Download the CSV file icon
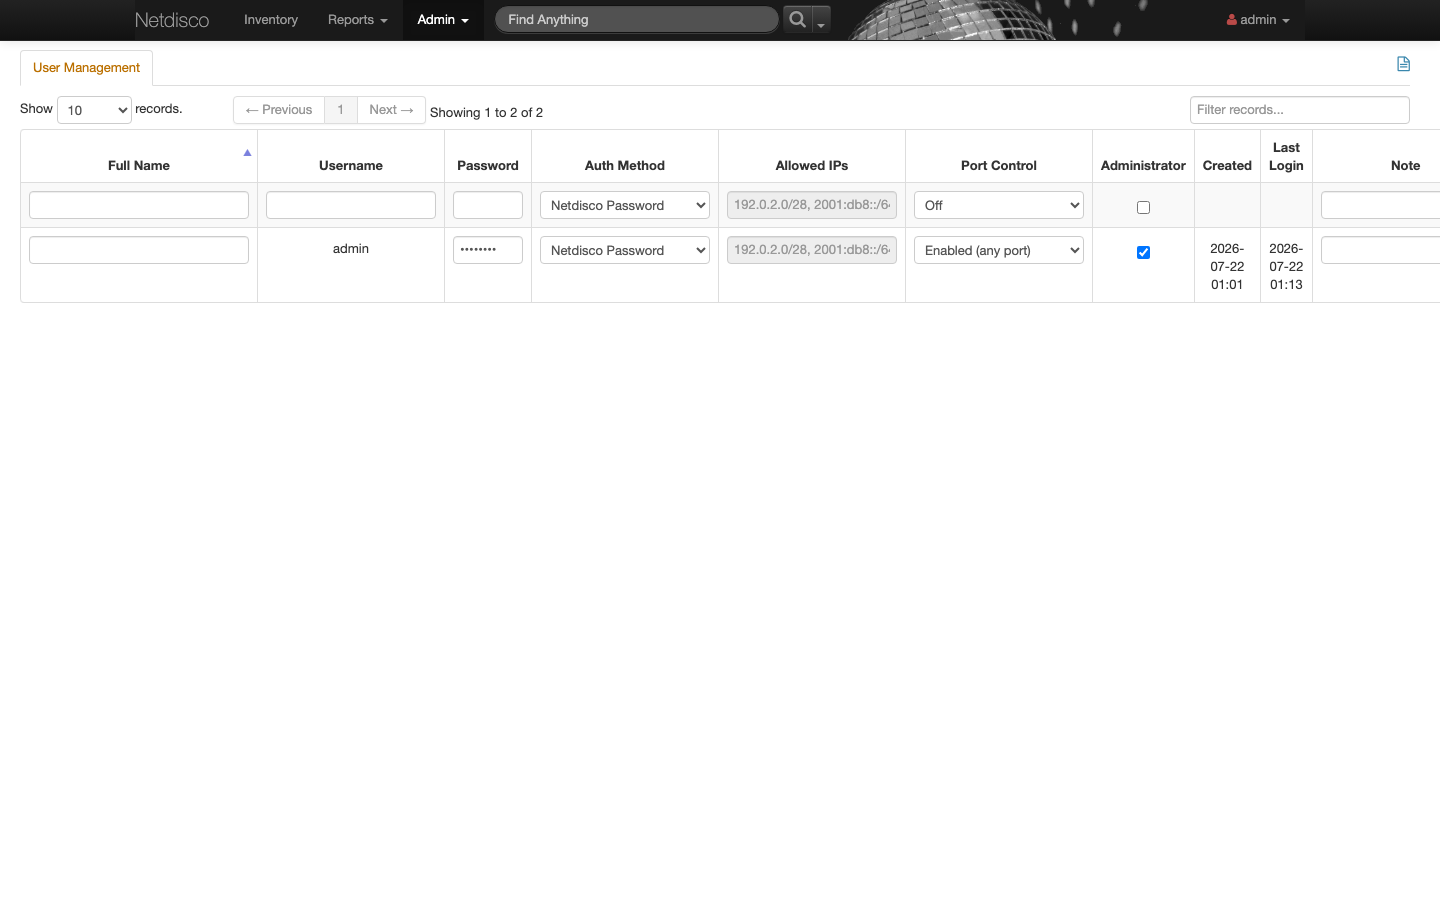This screenshot has width=1440, height=900. point(1403,64)
